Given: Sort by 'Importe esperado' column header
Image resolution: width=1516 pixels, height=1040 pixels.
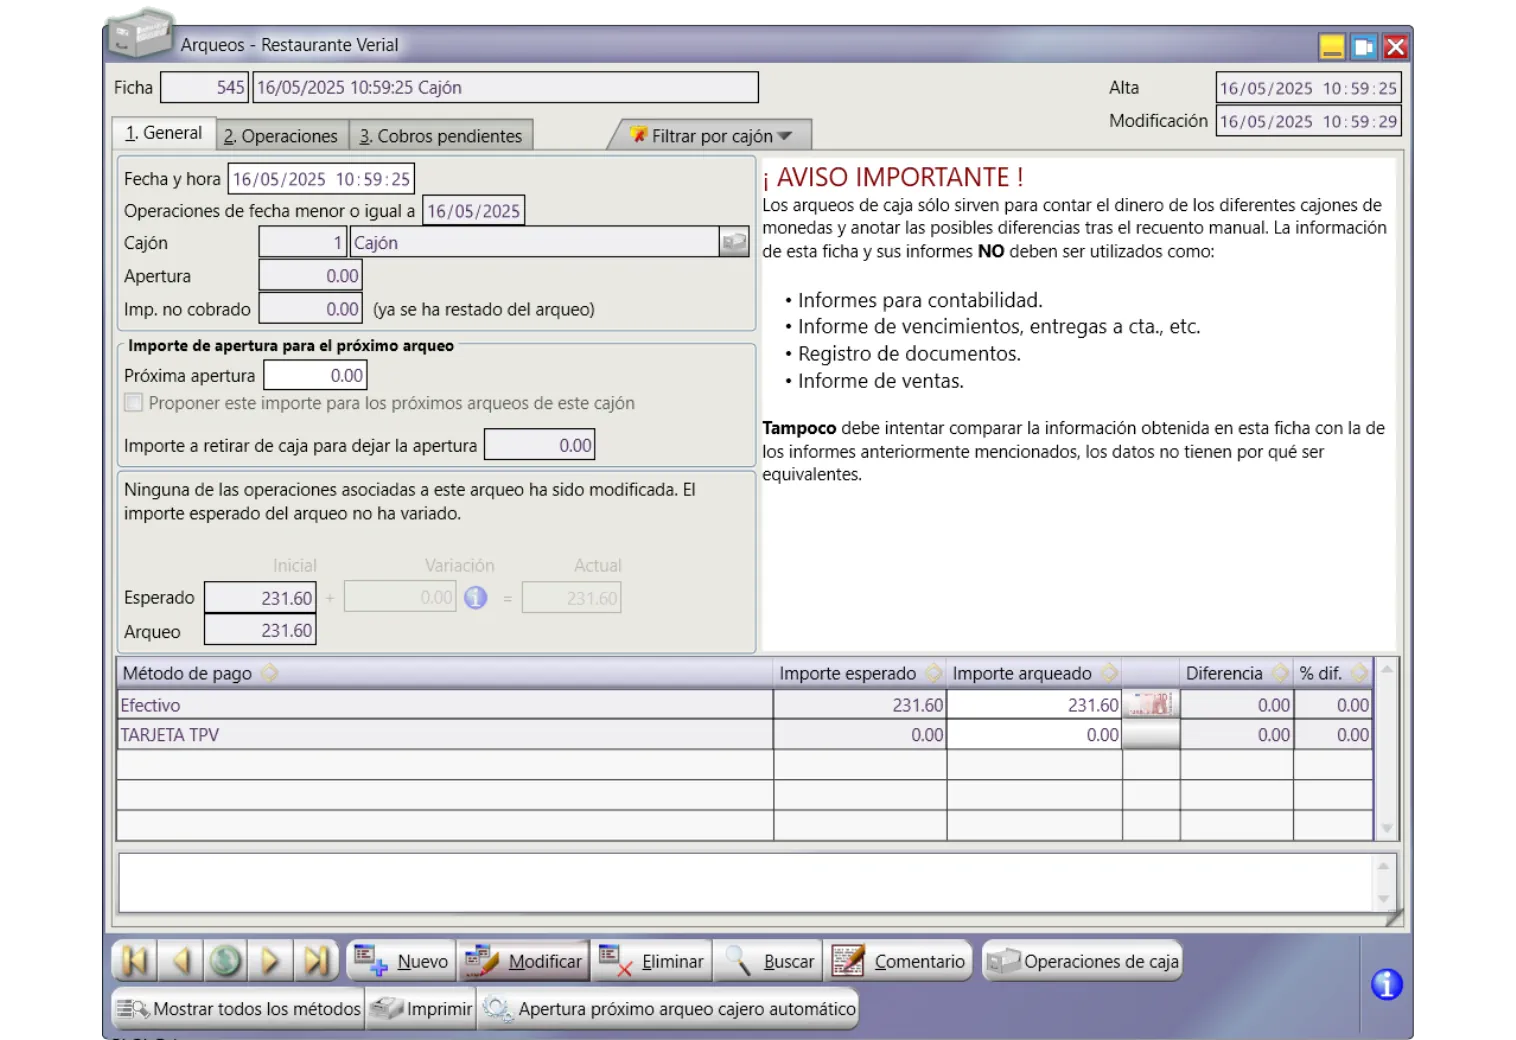Looking at the screenshot, I should 848,673.
